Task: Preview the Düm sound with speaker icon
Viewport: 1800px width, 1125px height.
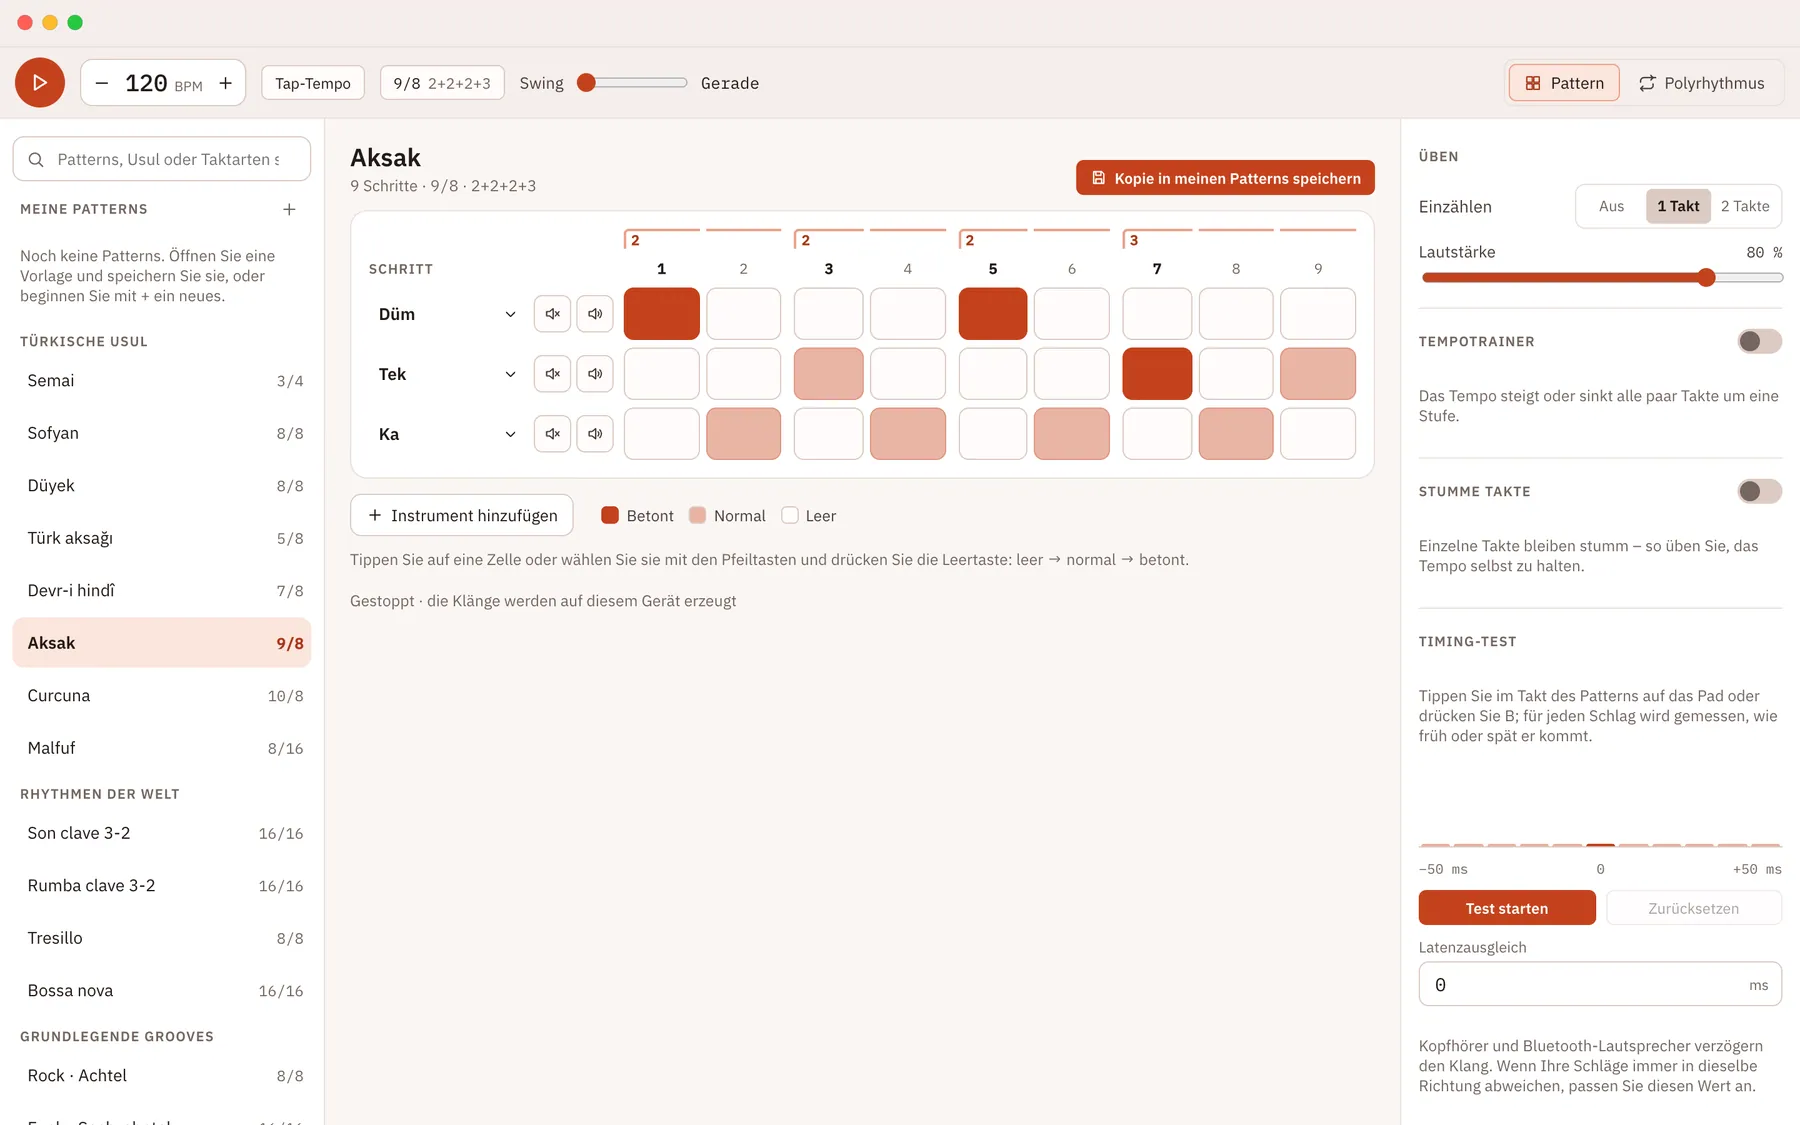Action: pos(595,314)
